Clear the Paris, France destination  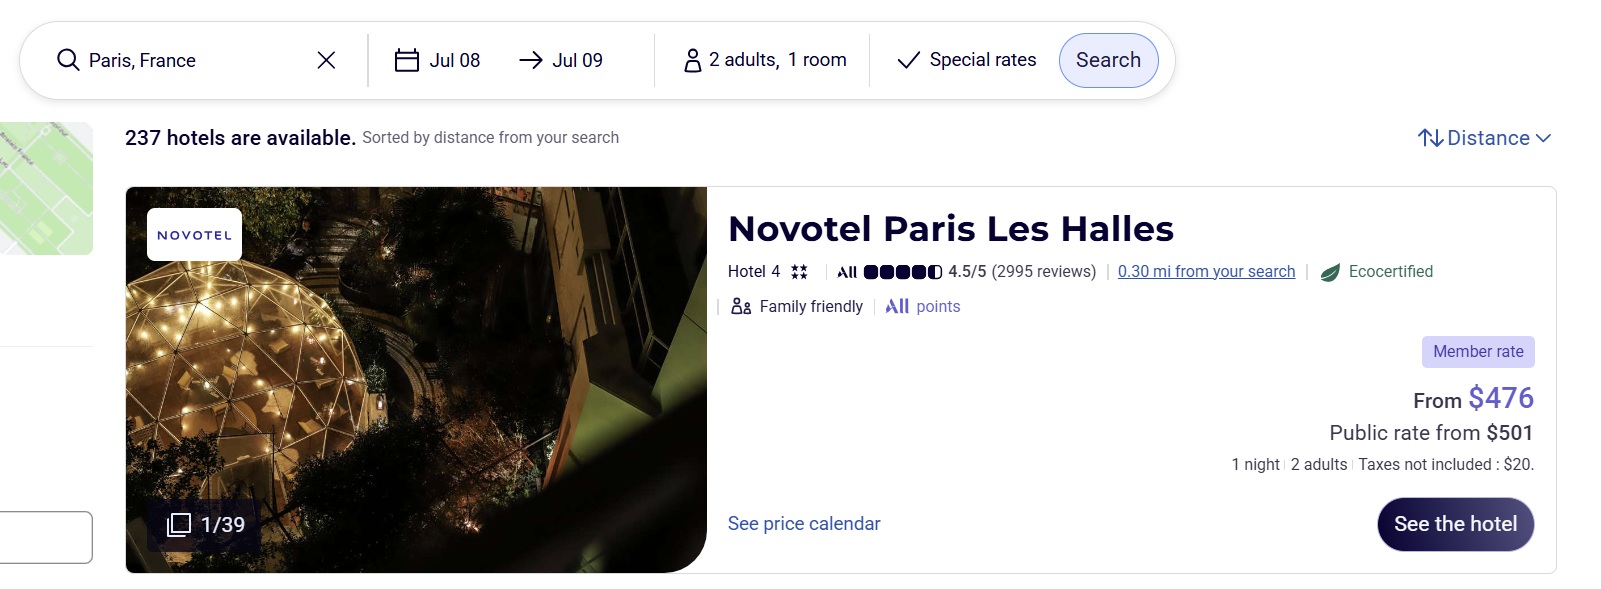click(326, 60)
